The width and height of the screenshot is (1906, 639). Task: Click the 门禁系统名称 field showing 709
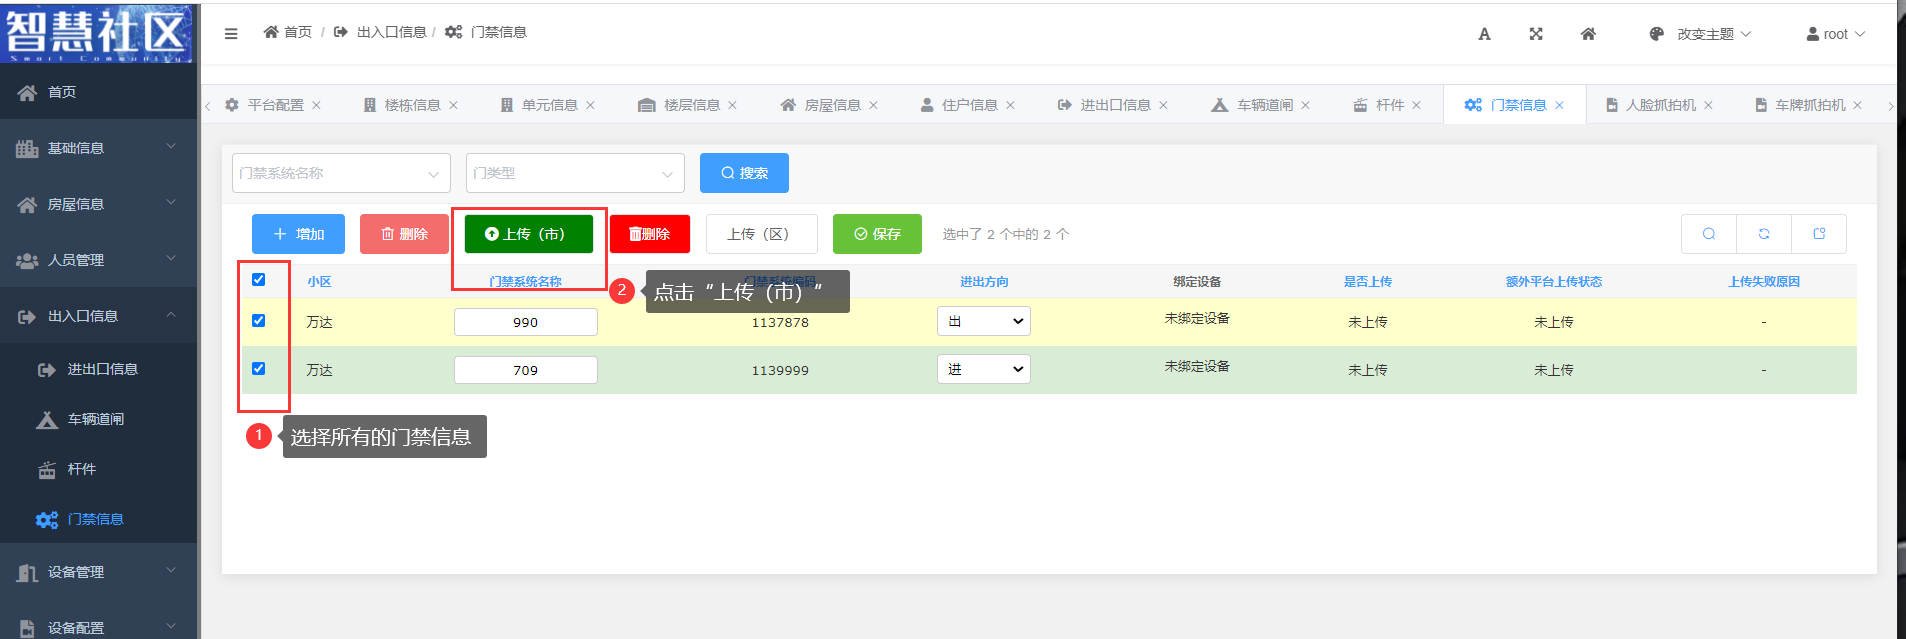pos(526,370)
